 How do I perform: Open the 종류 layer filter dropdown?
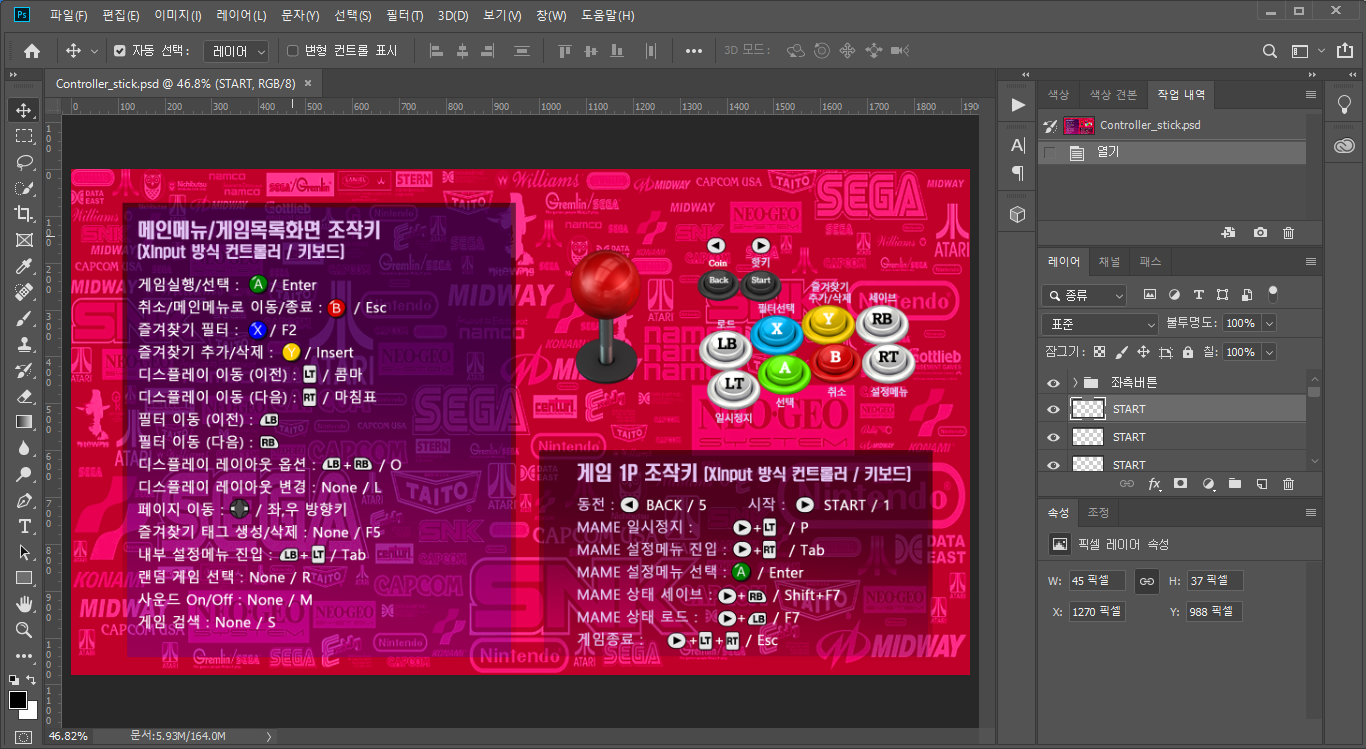1083,295
